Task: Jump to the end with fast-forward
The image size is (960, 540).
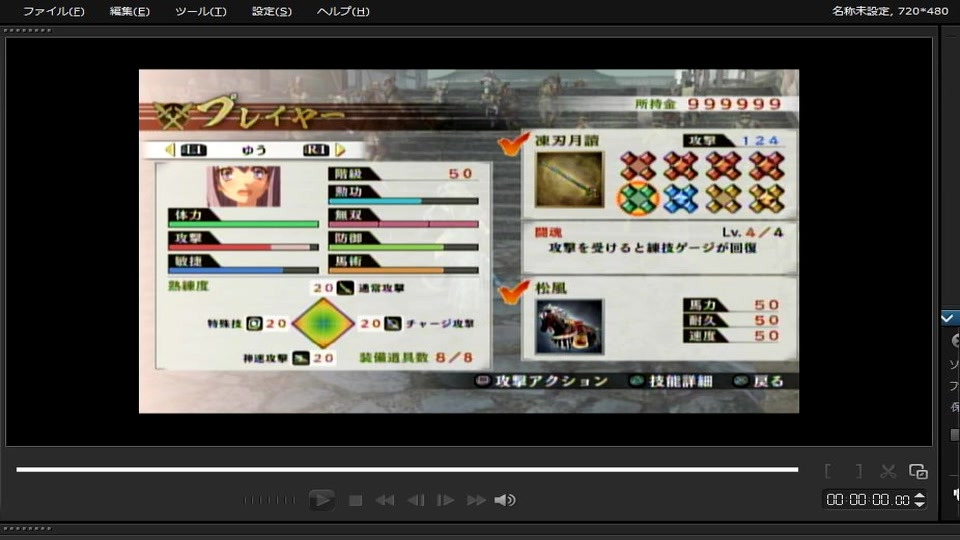Action: [476, 501]
